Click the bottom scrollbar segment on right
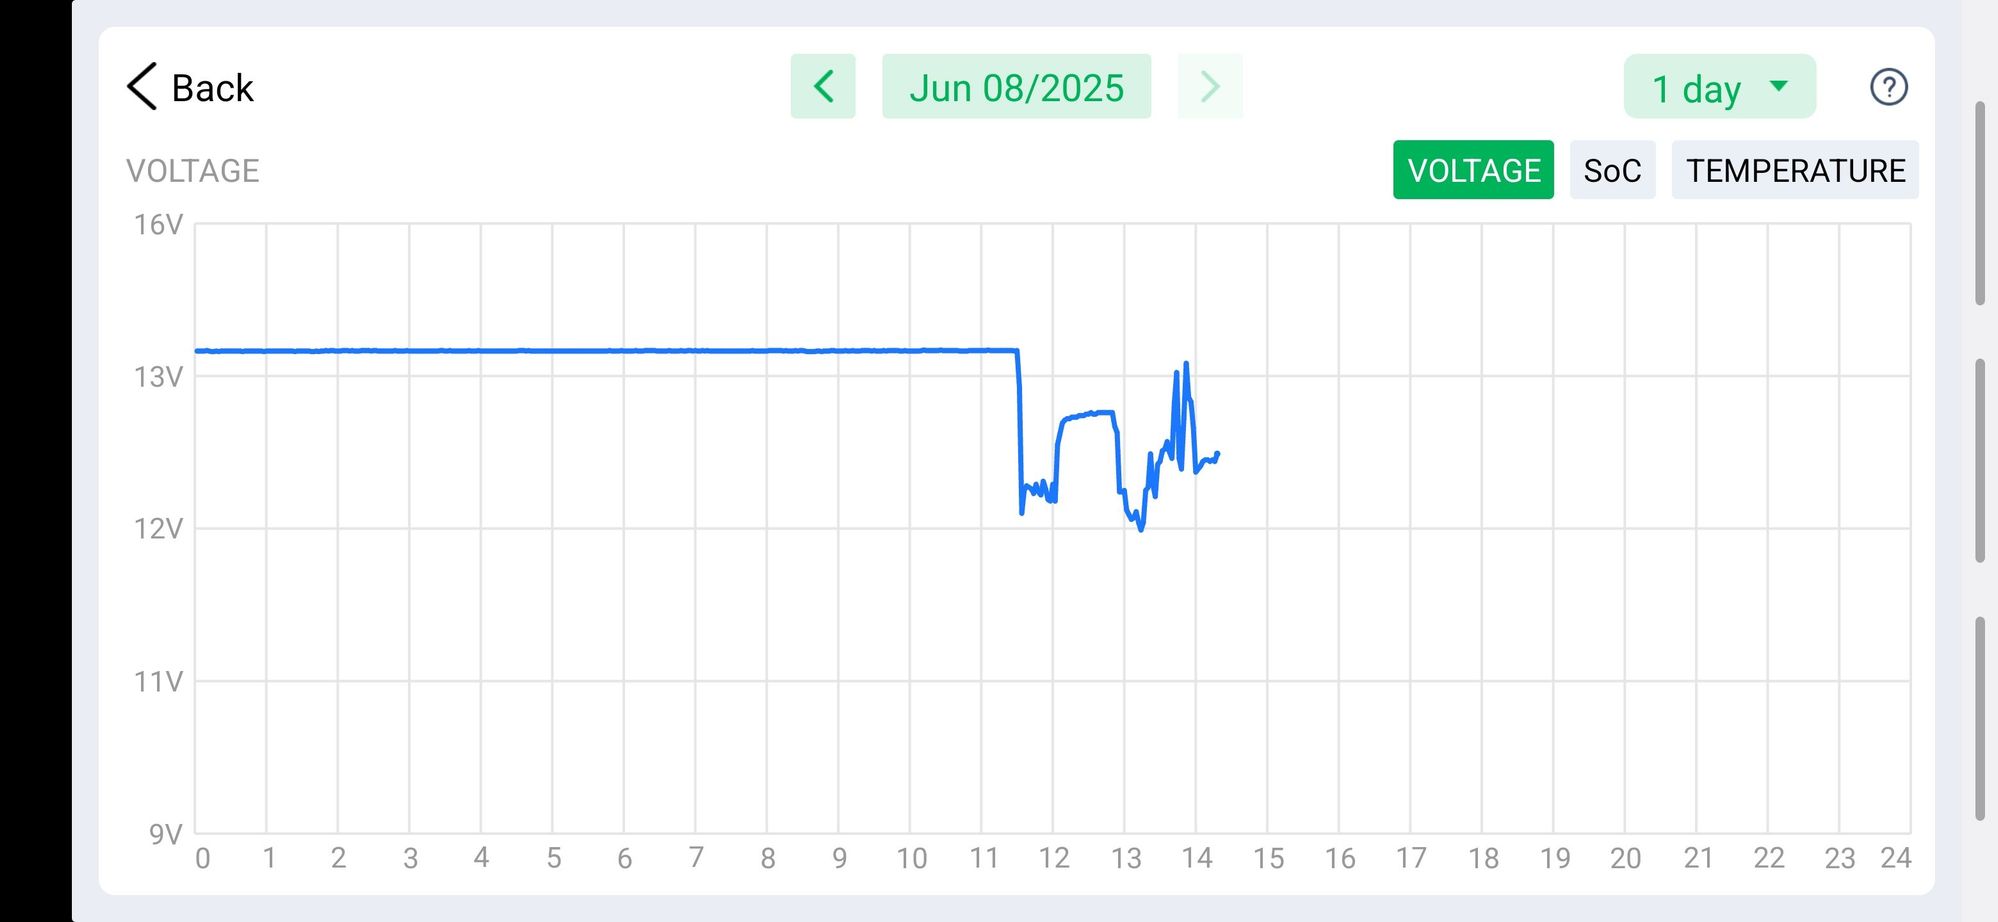The image size is (1998, 922). point(1979,719)
